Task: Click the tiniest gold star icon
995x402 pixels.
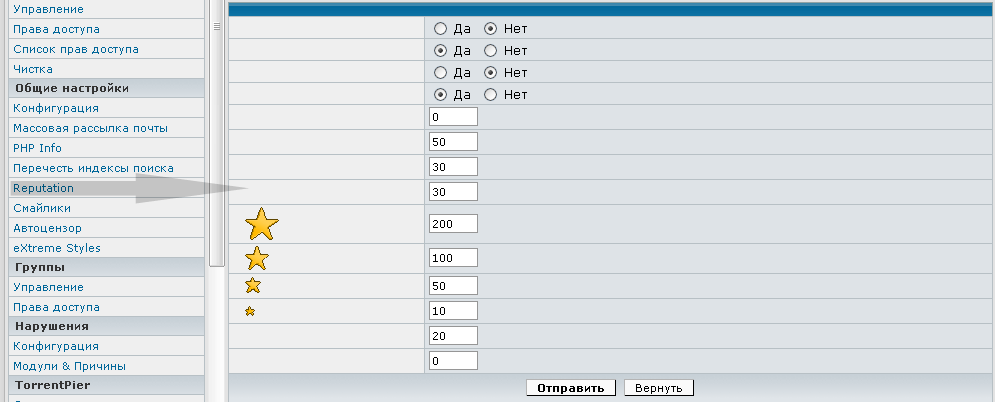Action: pyautogui.click(x=250, y=311)
